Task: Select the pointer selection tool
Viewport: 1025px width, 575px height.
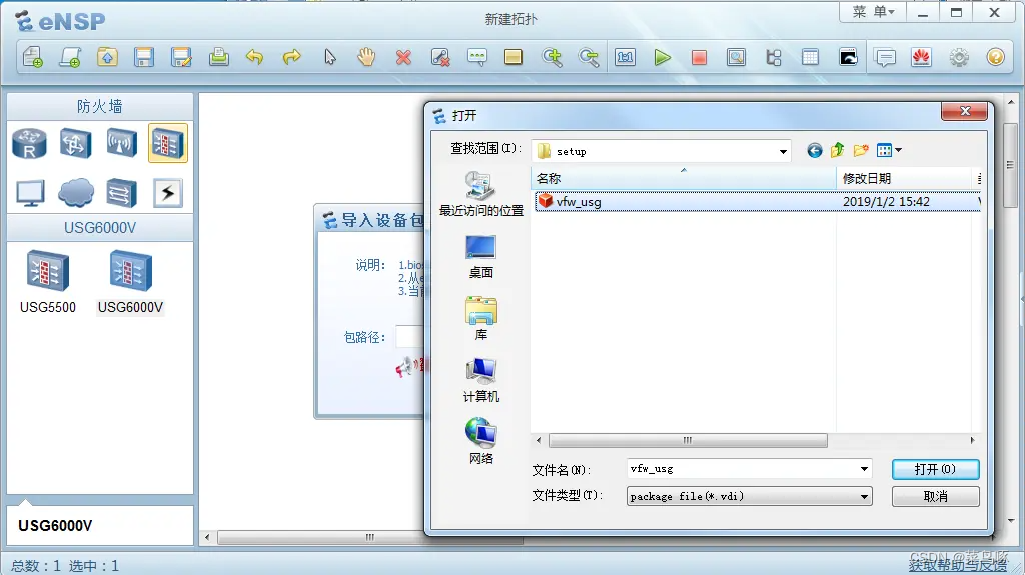Action: [329, 58]
